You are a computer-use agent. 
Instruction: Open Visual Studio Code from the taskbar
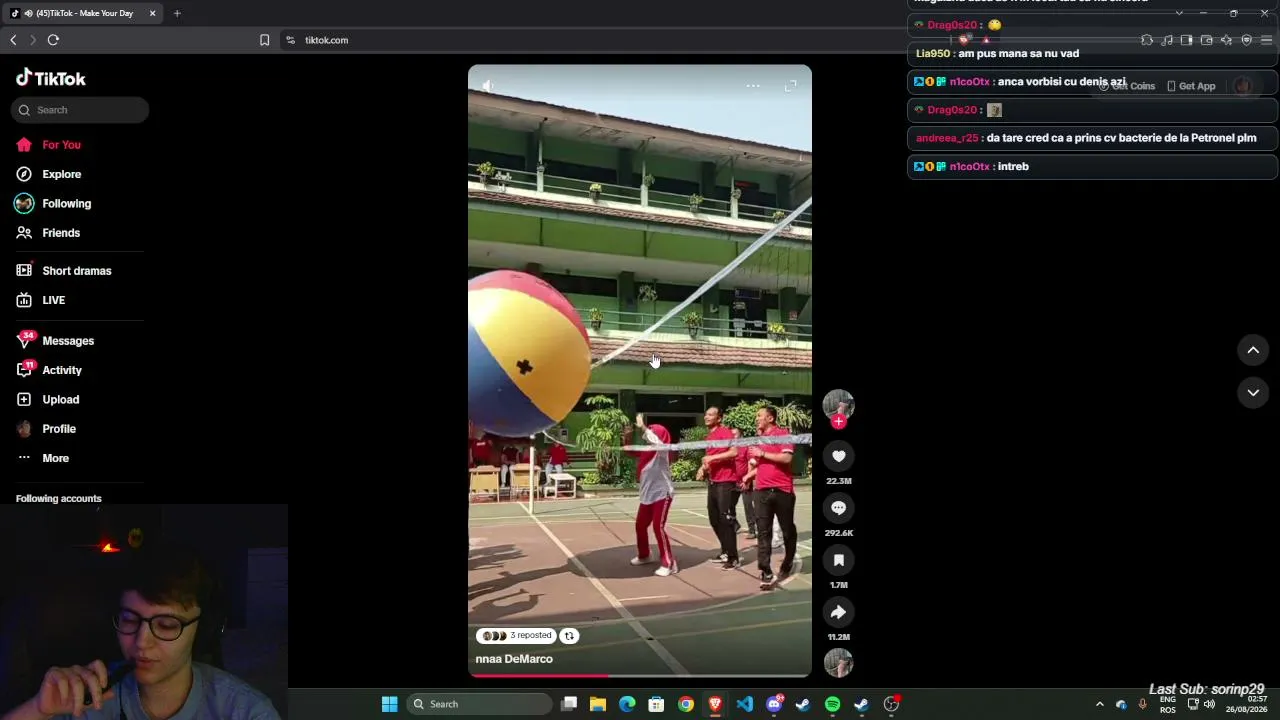click(x=744, y=704)
